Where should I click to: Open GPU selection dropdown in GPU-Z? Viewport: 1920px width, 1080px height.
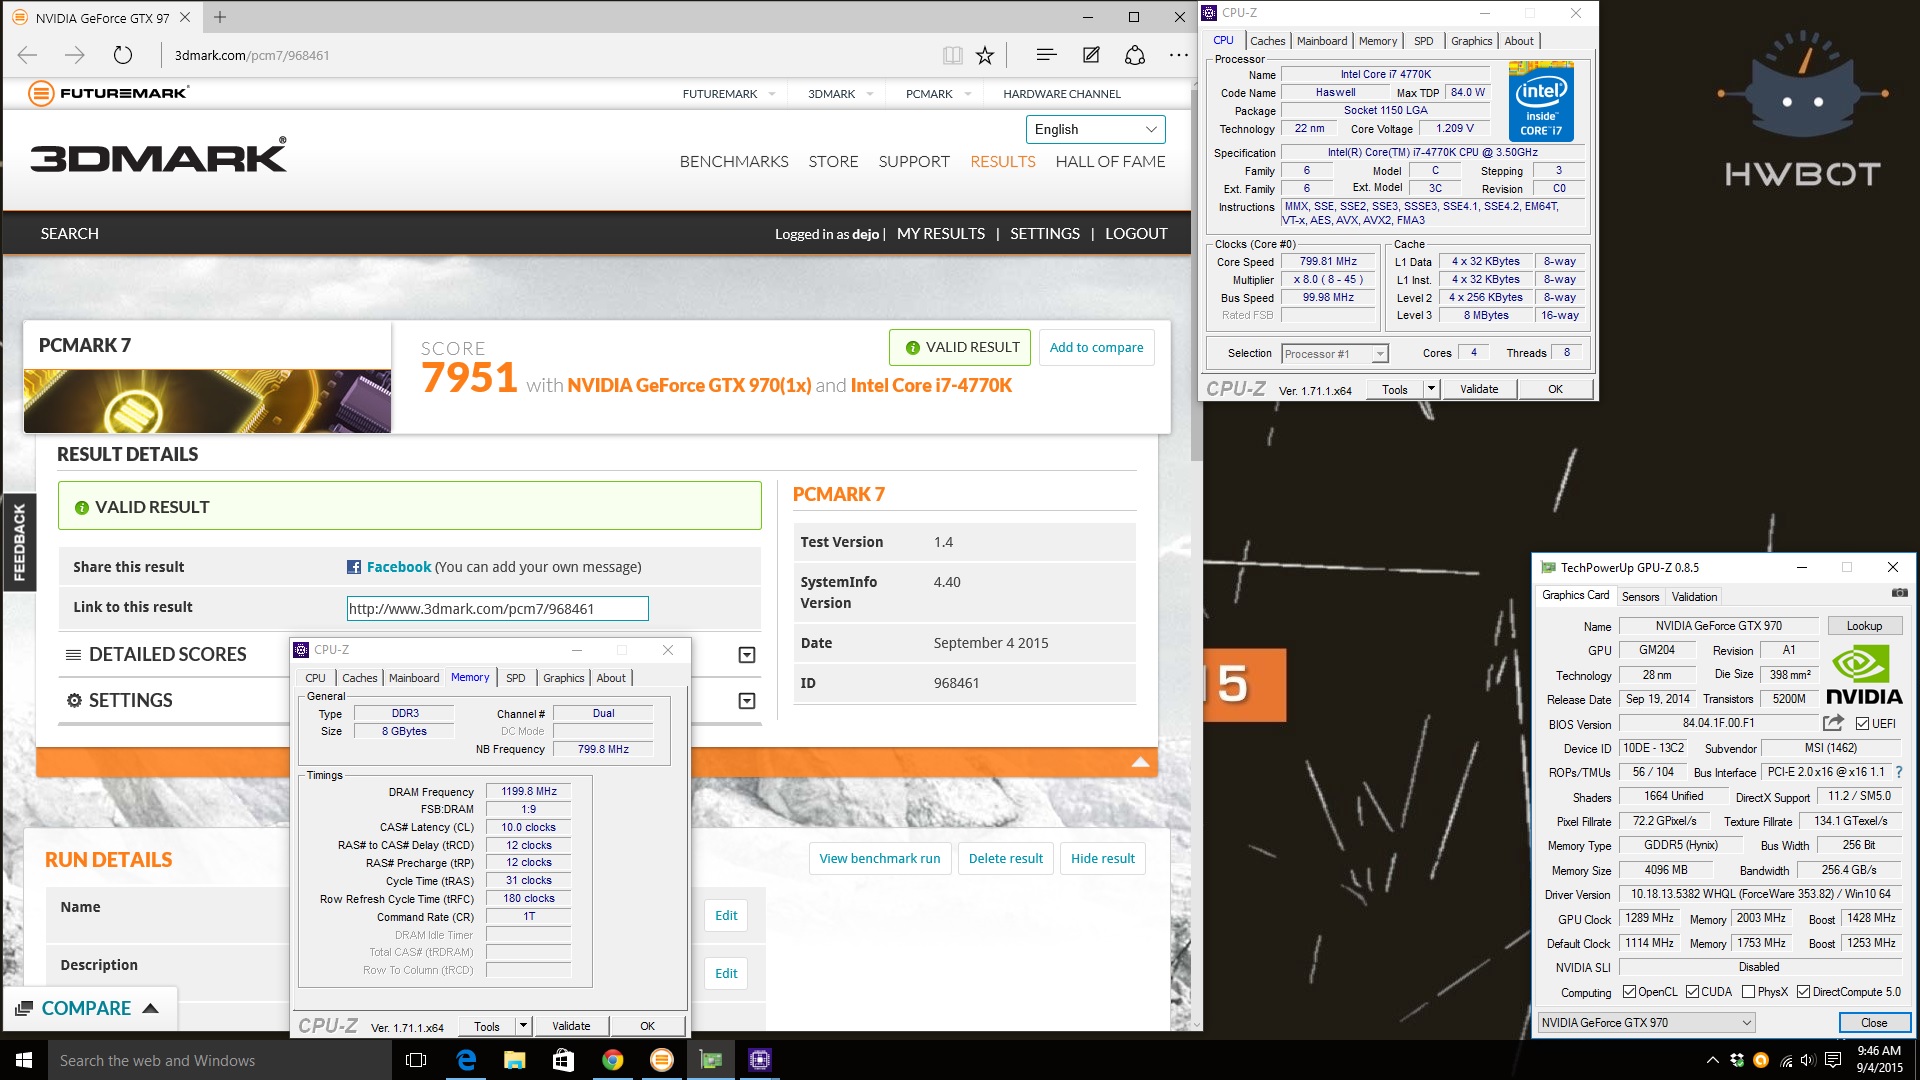(1646, 1022)
